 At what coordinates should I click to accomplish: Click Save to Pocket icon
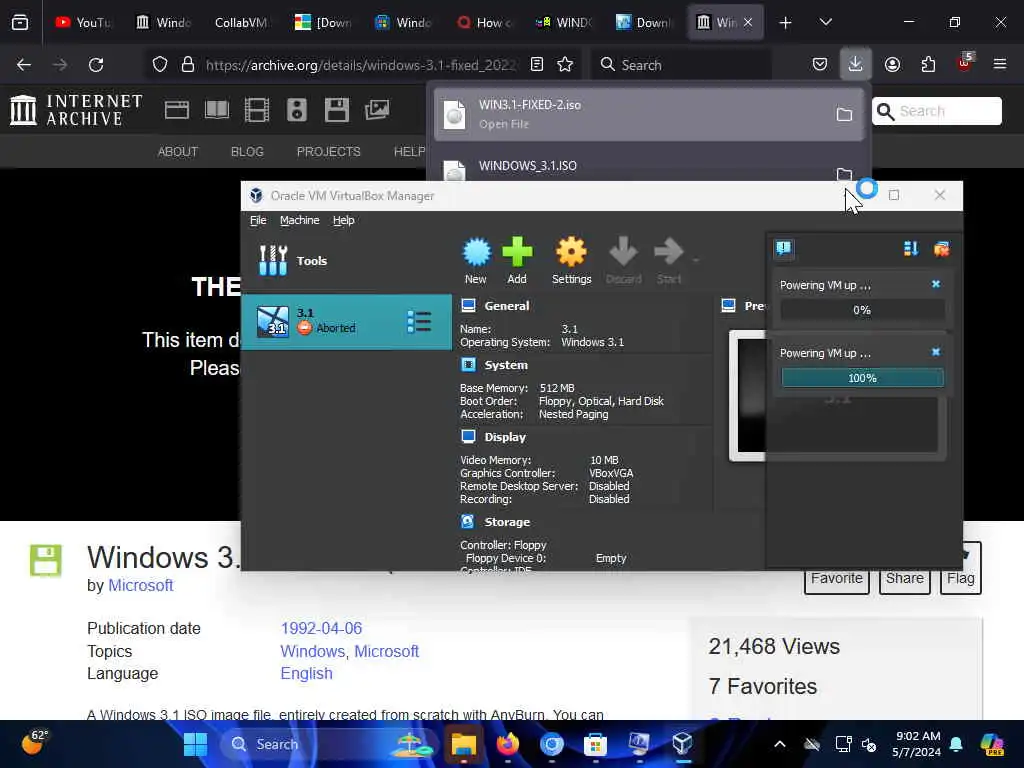coord(820,64)
